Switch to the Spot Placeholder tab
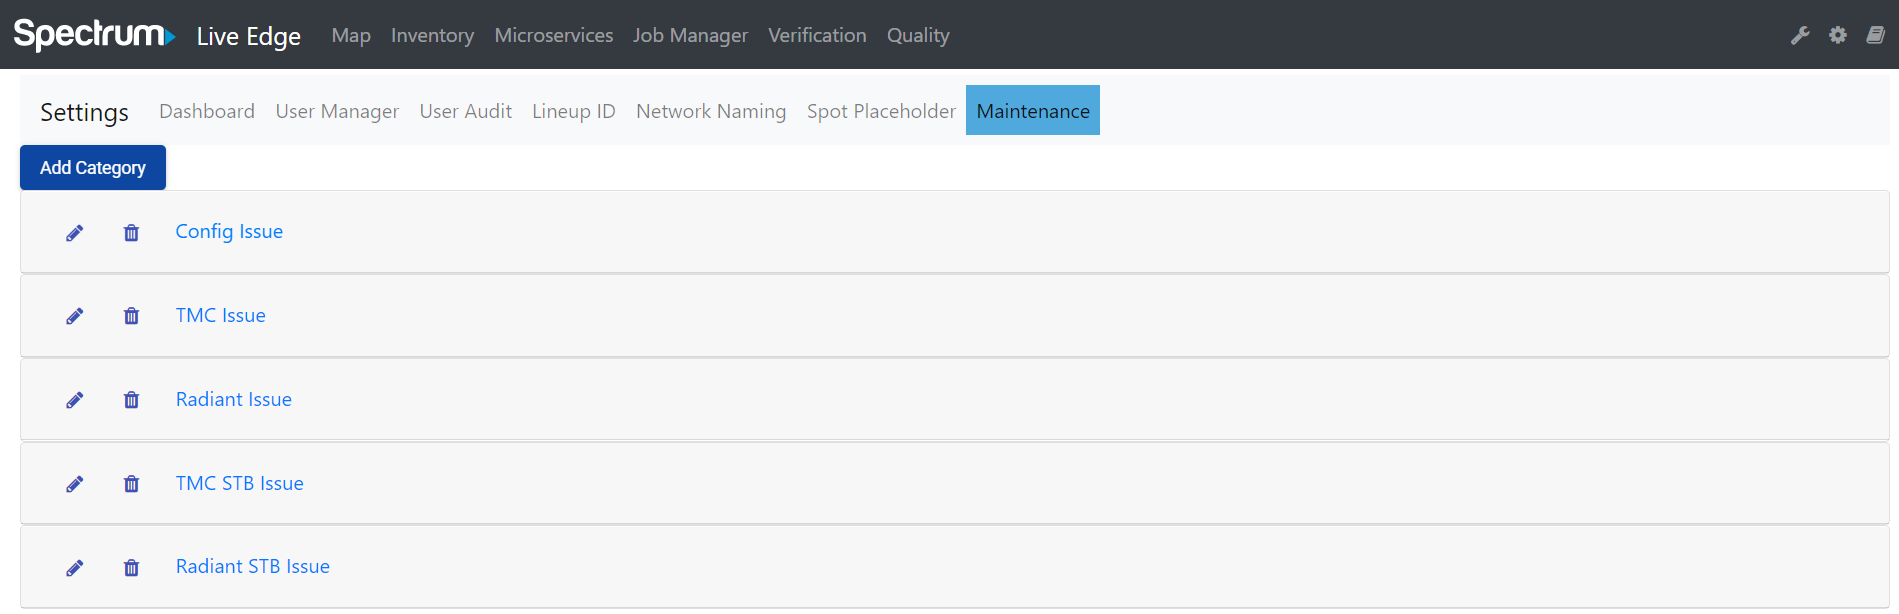 point(881,111)
